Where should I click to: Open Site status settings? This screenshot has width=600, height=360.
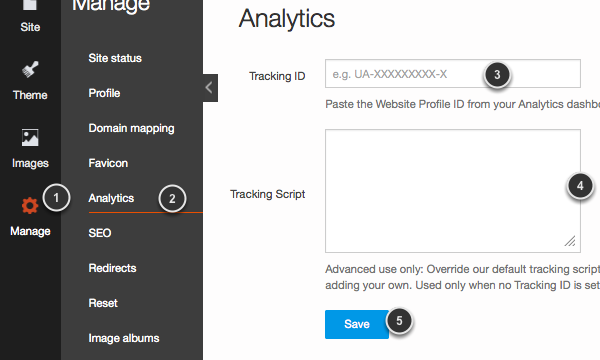tap(115, 58)
